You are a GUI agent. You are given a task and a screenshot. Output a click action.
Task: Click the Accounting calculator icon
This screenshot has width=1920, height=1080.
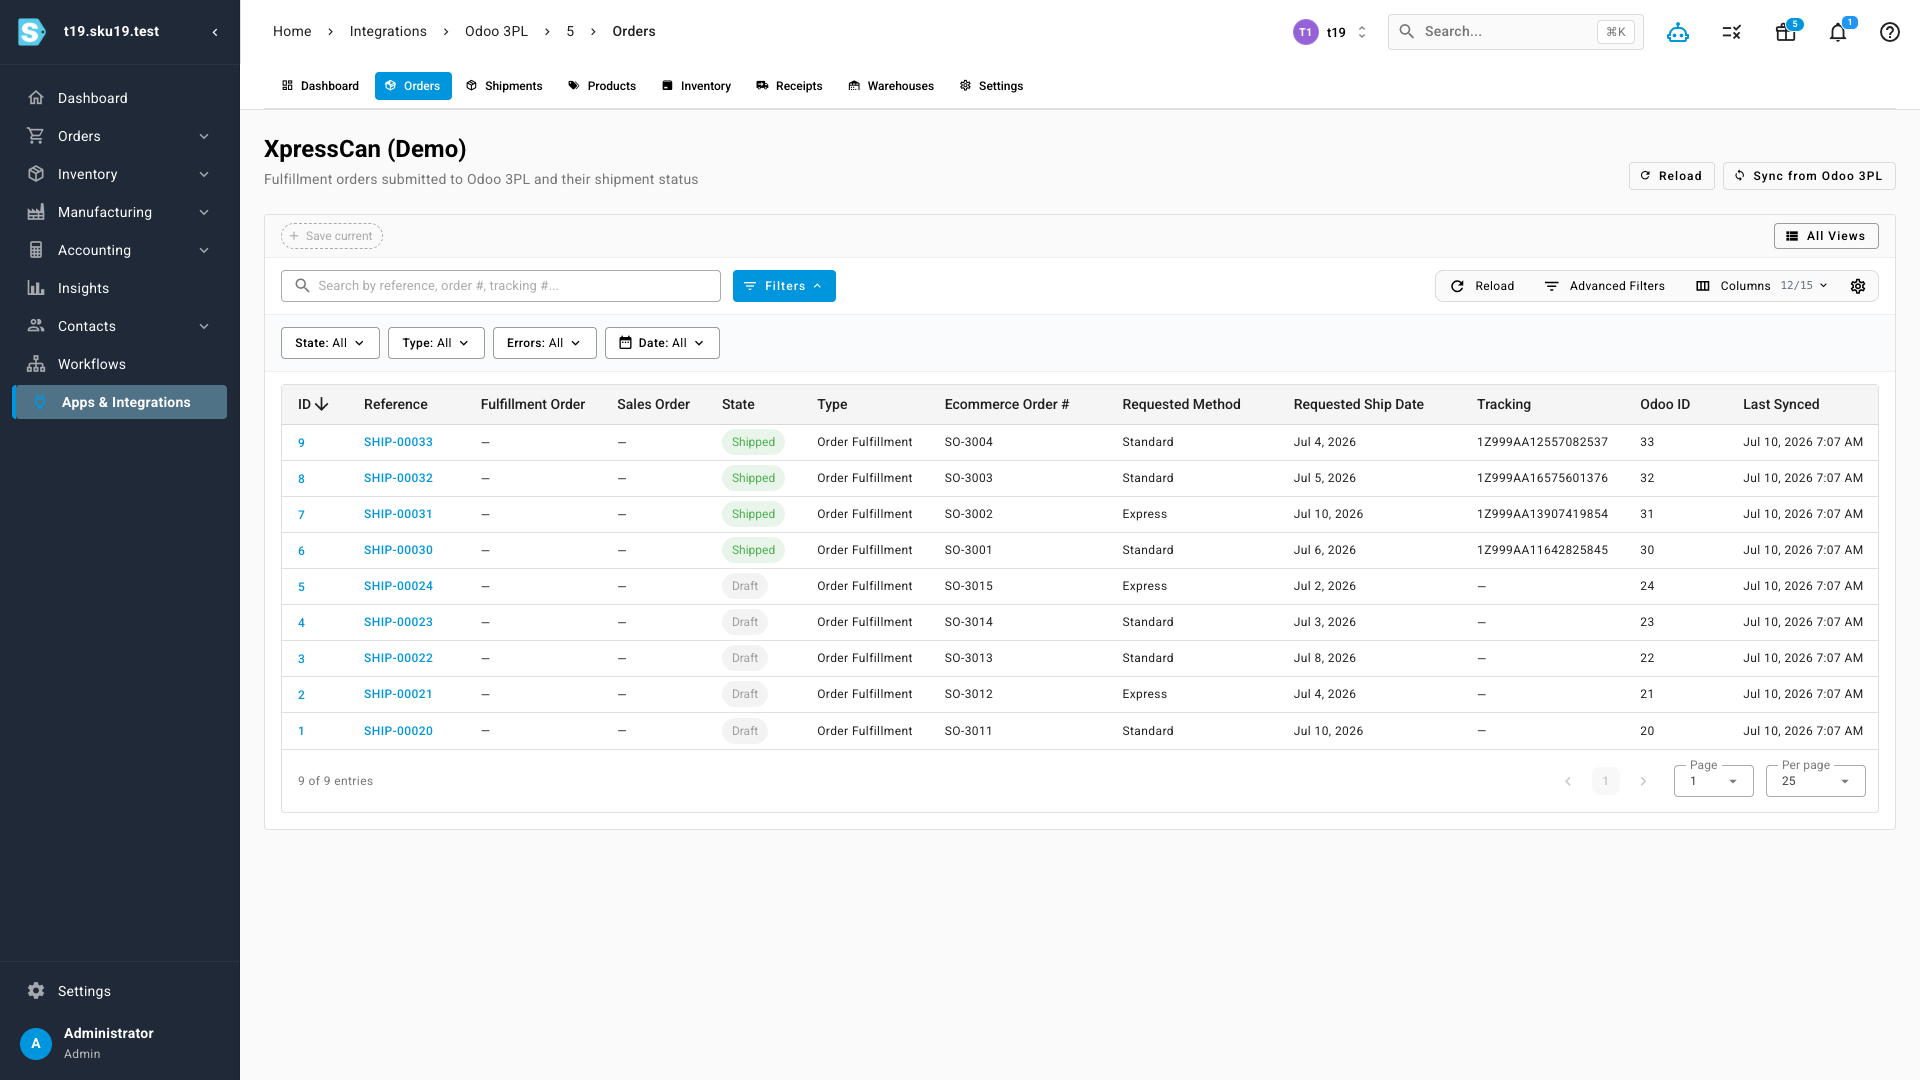36,250
